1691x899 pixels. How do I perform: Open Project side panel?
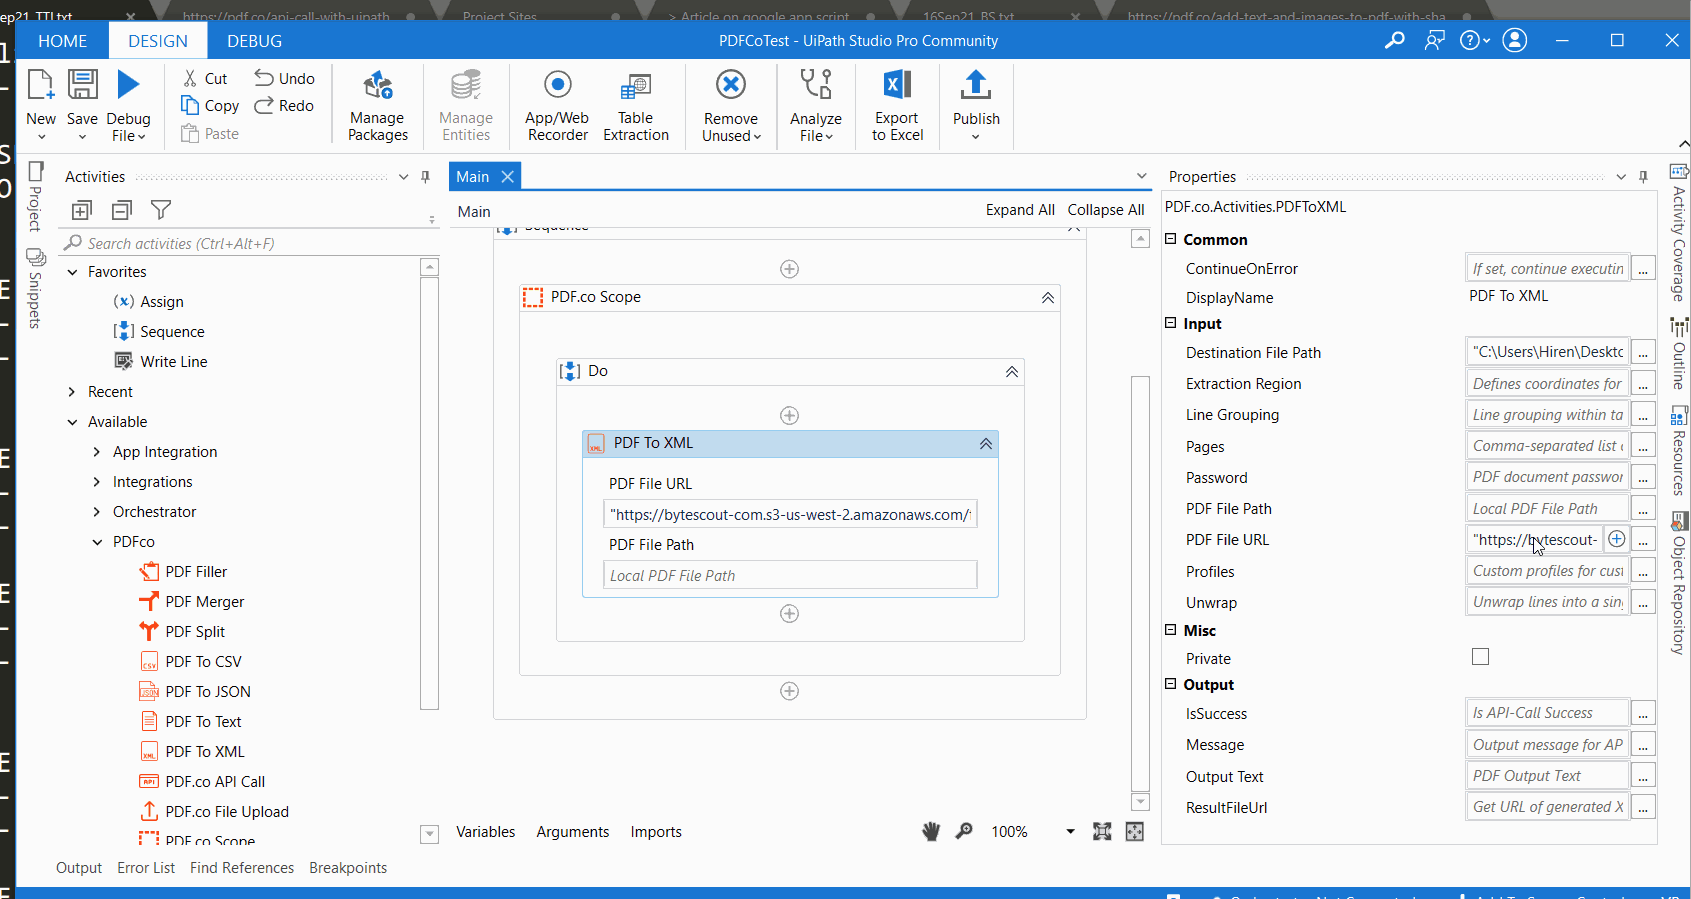(x=35, y=196)
